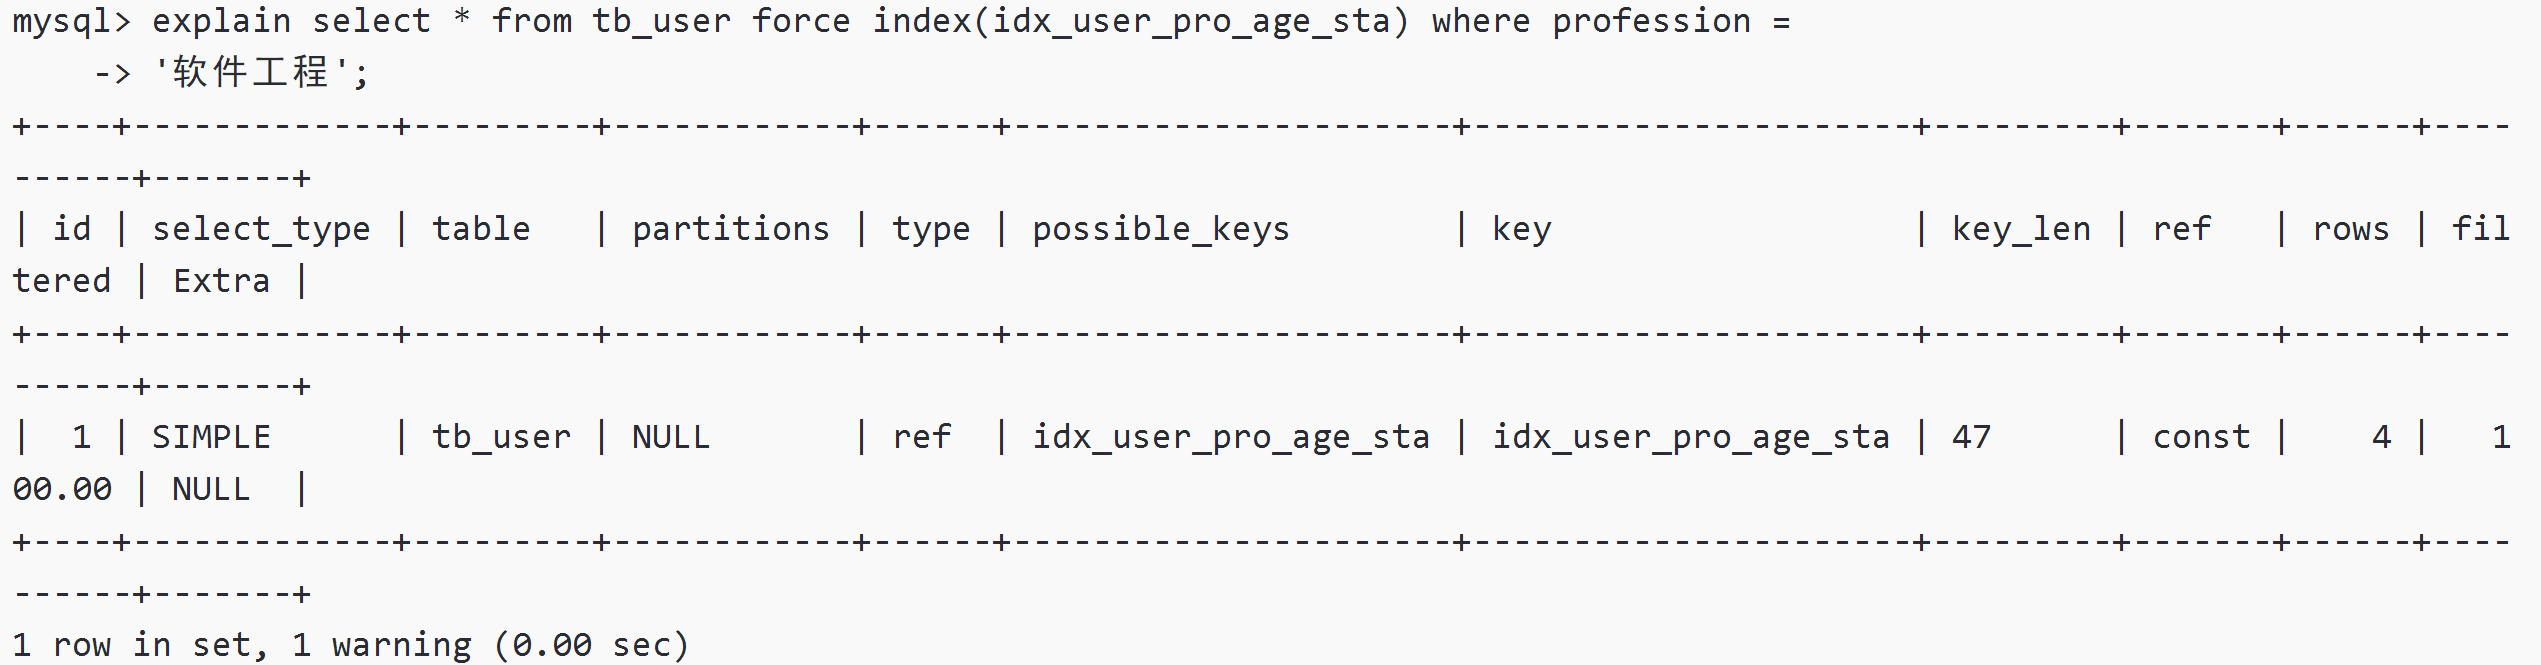The image size is (2541, 665).
Task: Click the "key_len" column header
Action: (x=2020, y=229)
